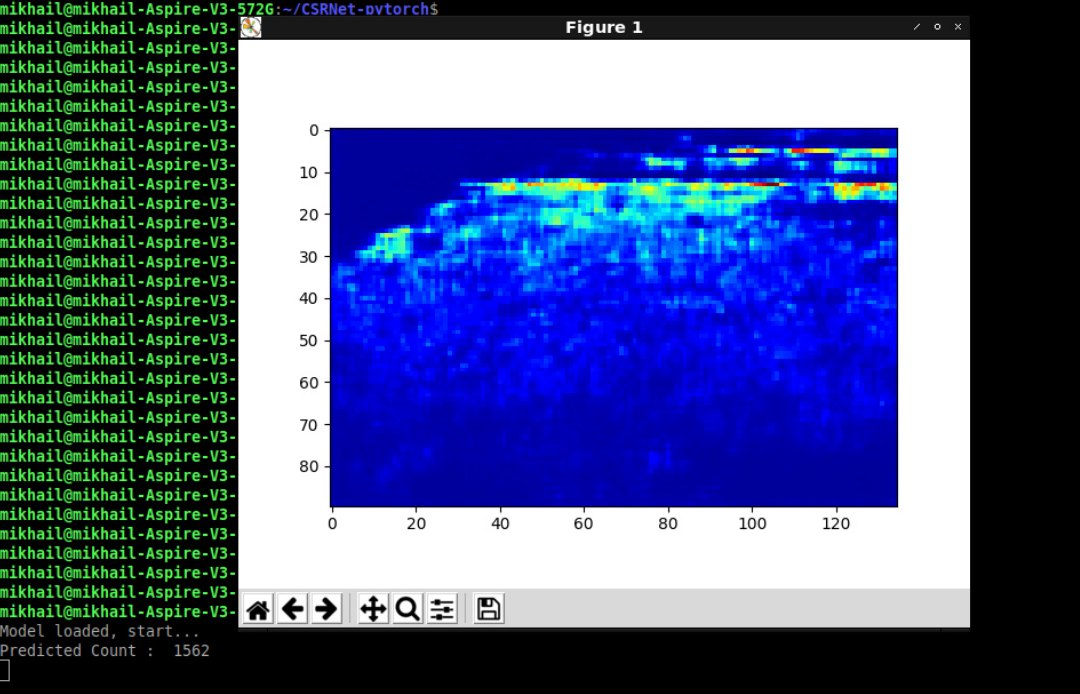Click the Predicted Count 1562 output line
The height and width of the screenshot is (694, 1080).
[105, 651]
